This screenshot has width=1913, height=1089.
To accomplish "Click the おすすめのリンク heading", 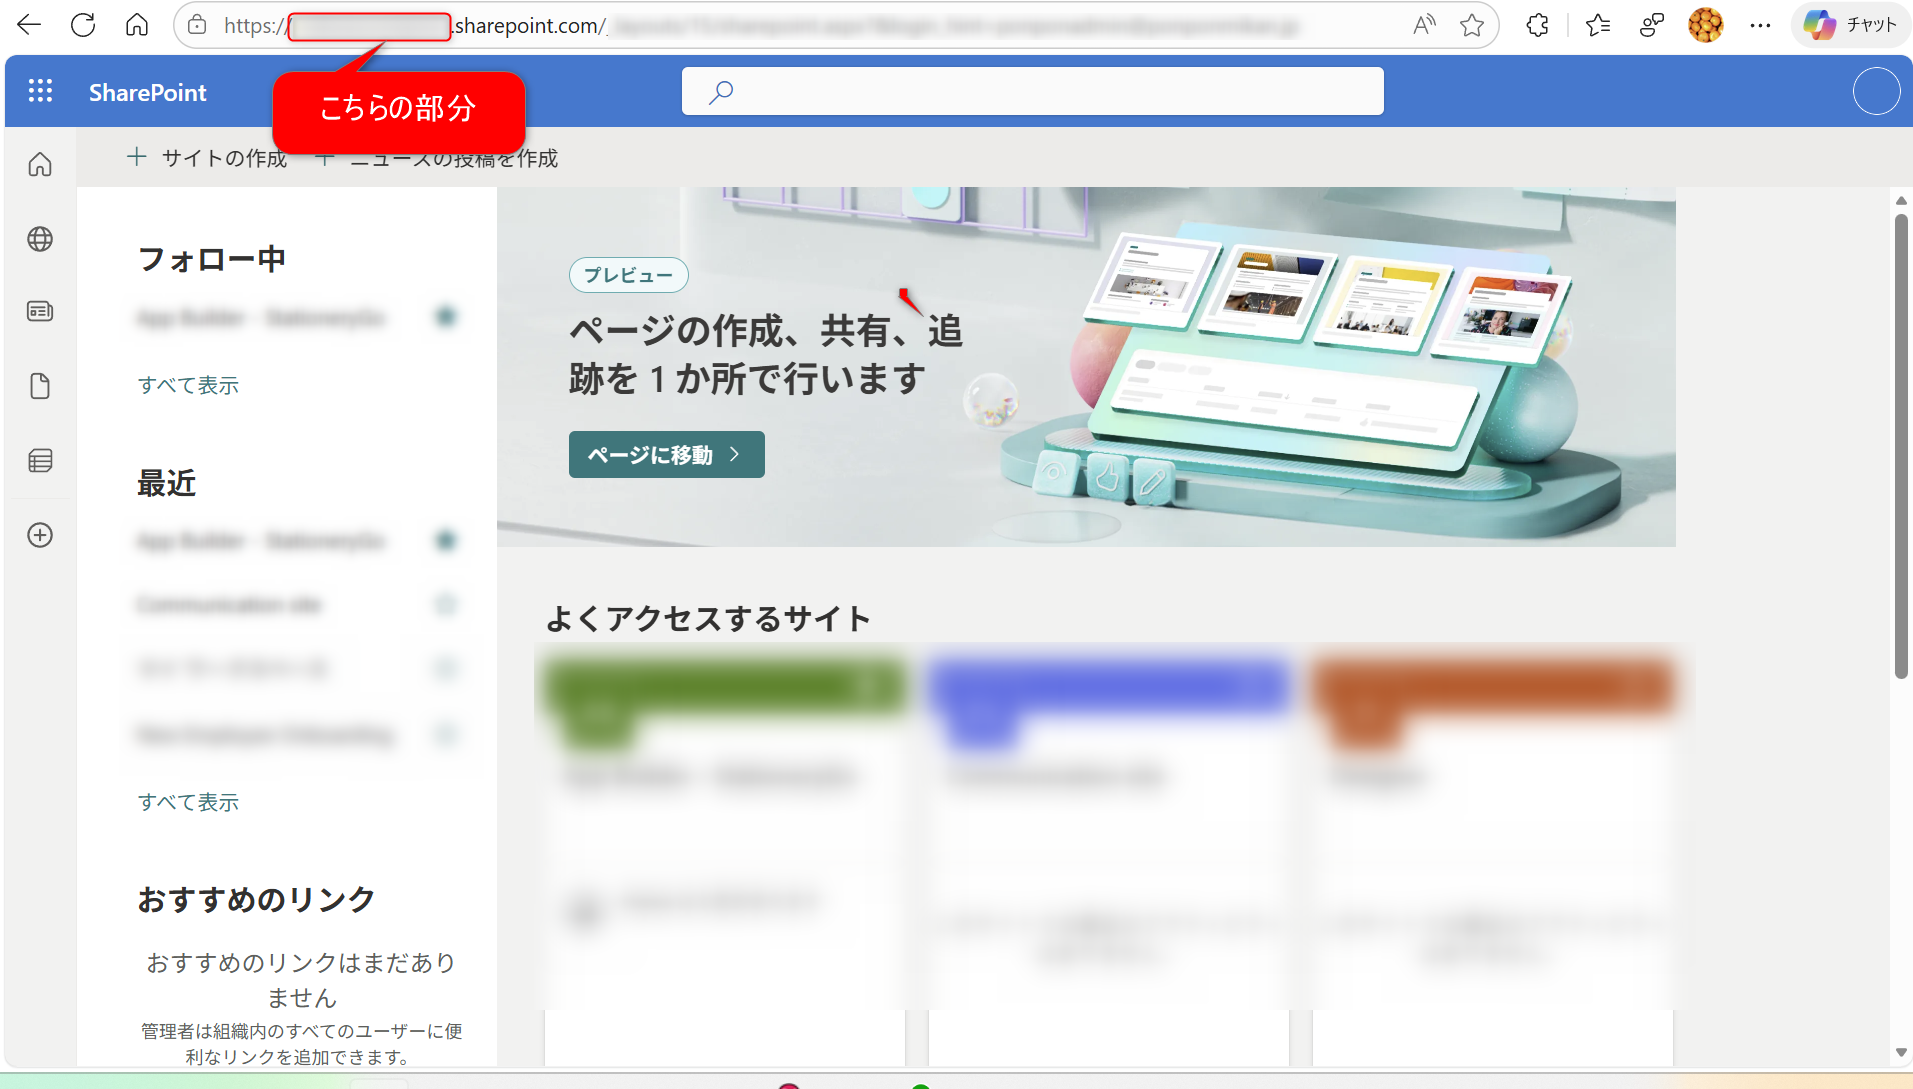I will [256, 899].
